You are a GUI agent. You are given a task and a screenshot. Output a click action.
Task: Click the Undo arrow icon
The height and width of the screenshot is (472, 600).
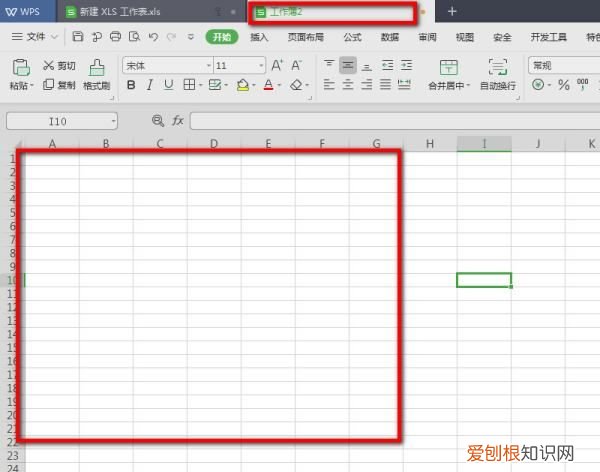(153, 37)
